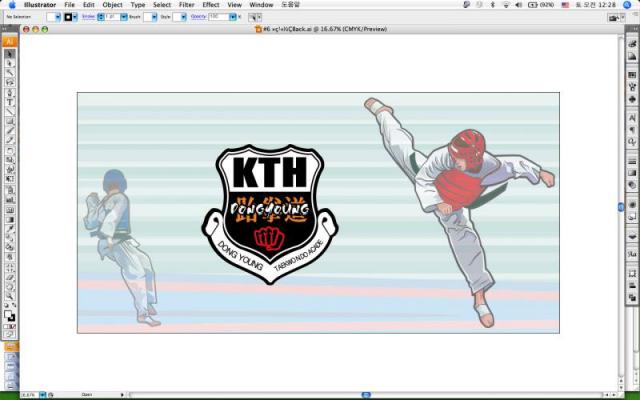Open the Type menu
This screenshot has width=640, height=400.
pyautogui.click(x=138, y=4)
